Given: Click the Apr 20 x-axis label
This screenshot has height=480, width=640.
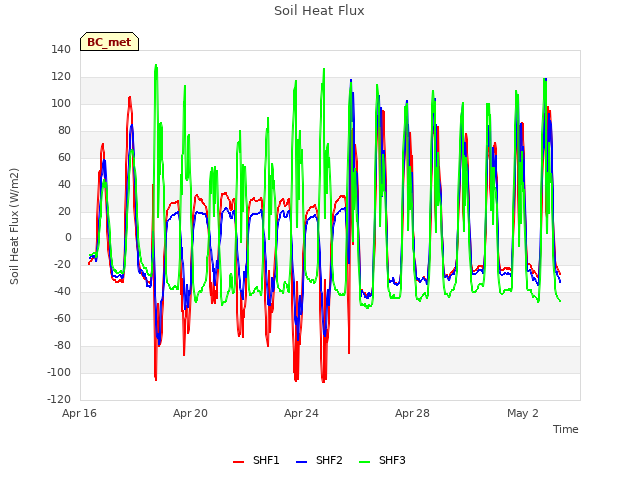Looking at the screenshot, I should click(x=190, y=413).
